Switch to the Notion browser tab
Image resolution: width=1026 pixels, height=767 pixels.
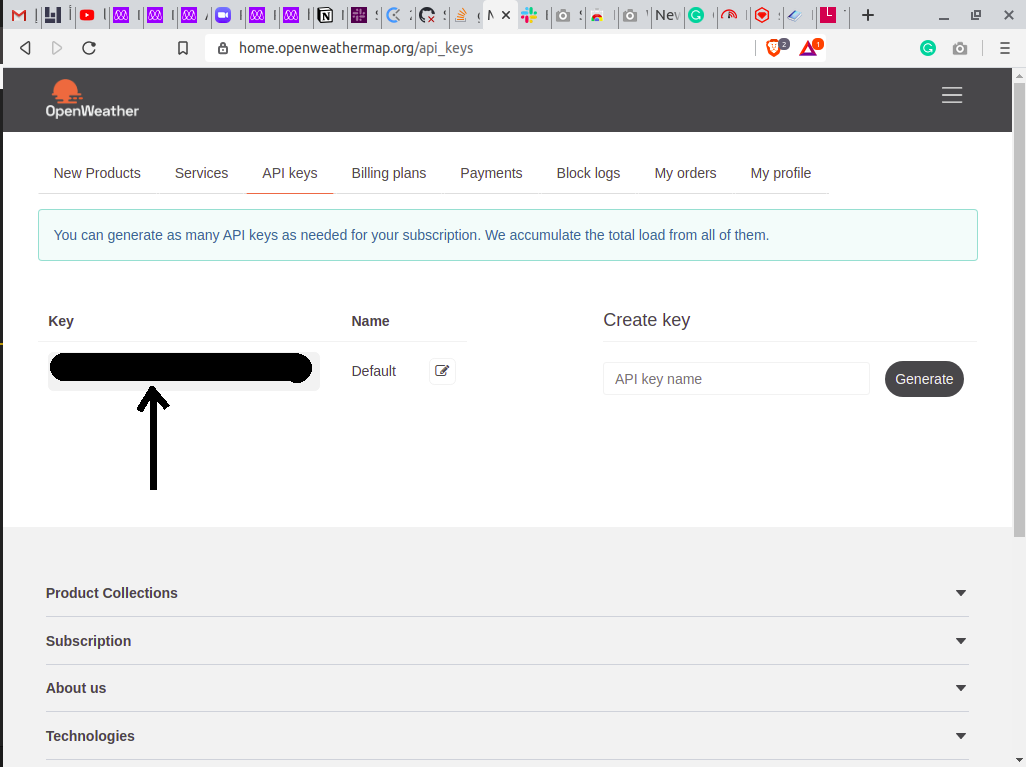(x=325, y=15)
